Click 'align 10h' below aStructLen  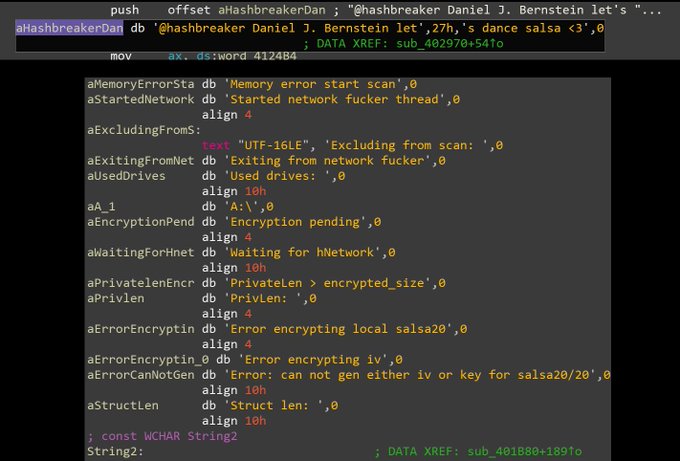click(234, 421)
